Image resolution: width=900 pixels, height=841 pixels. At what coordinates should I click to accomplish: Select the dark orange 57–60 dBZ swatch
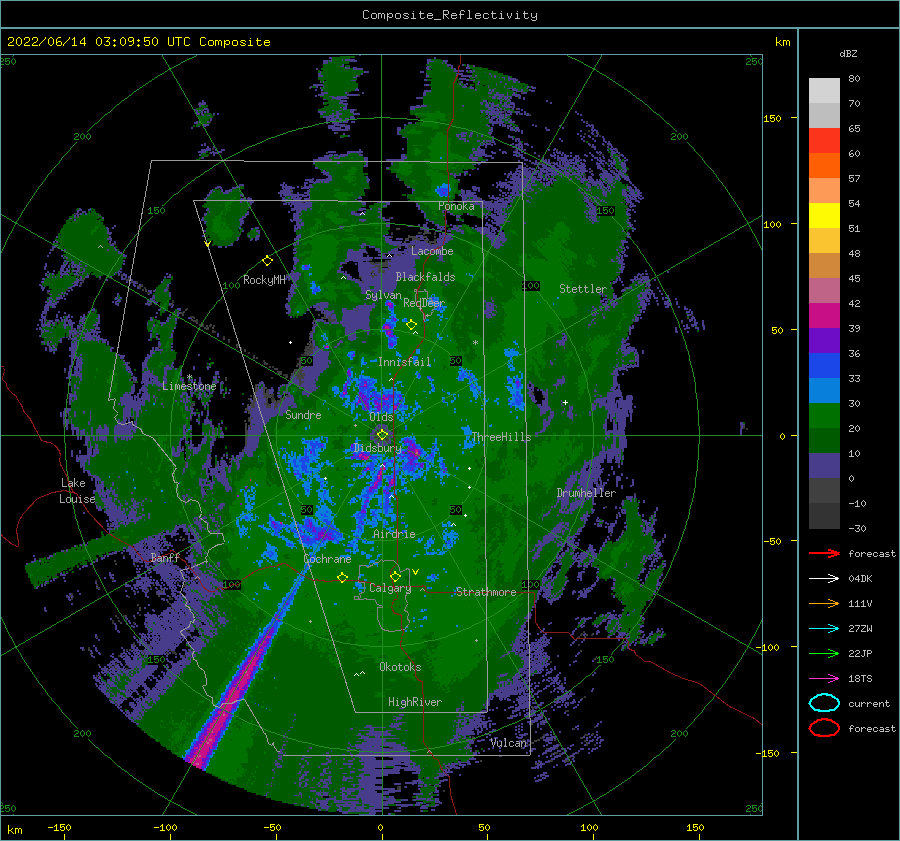pos(824,166)
